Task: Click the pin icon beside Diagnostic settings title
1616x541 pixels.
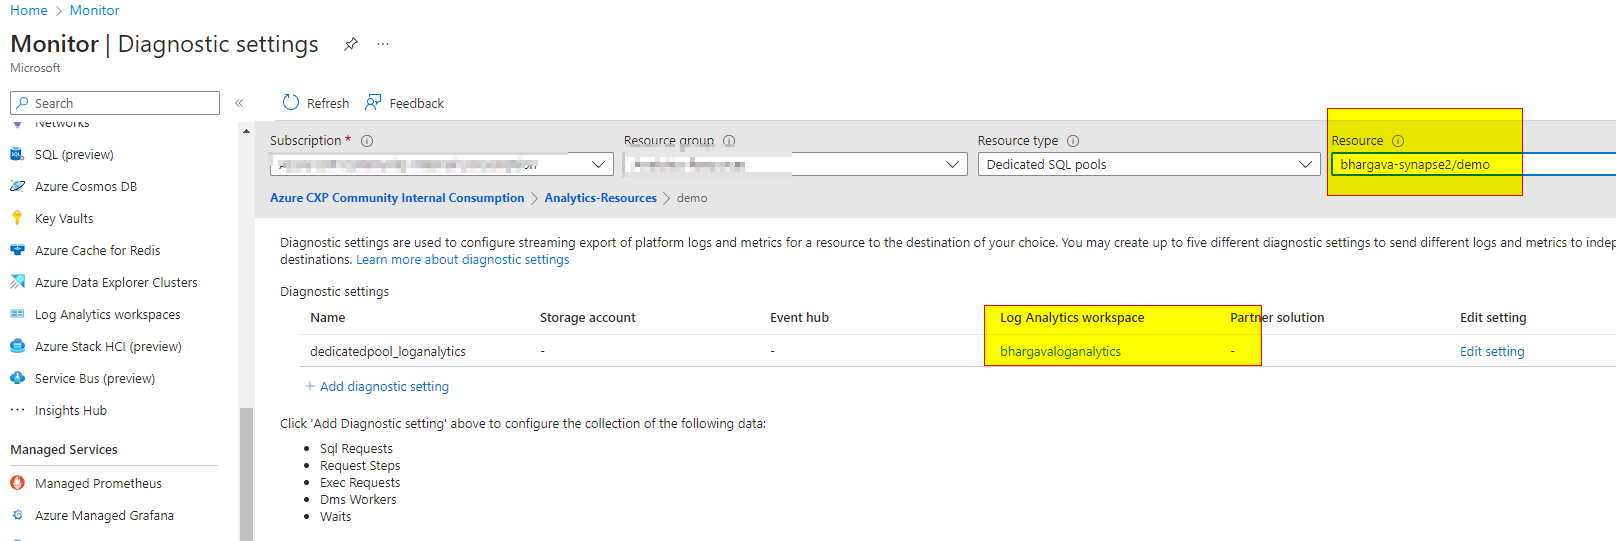Action: [351, 44]
